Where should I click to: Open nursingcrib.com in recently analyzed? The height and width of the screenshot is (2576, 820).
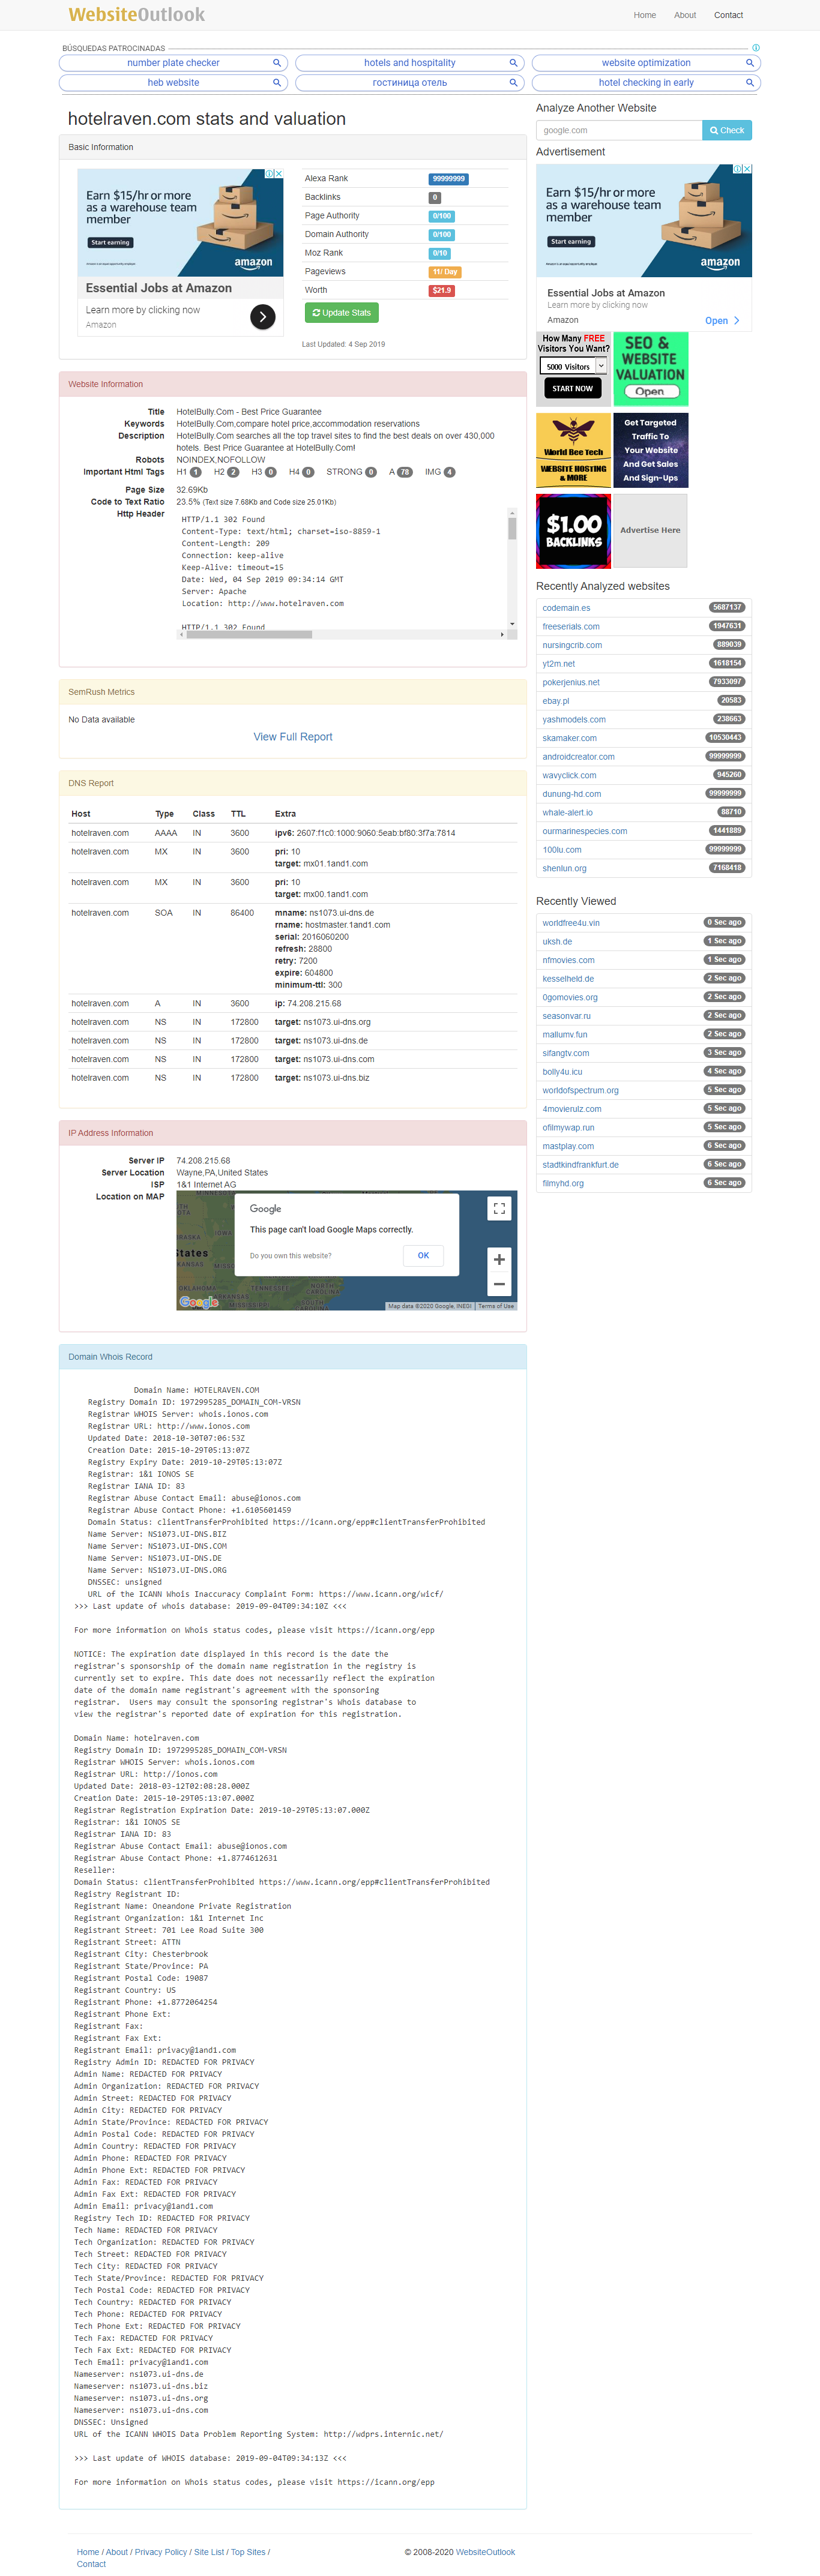pyautogui.click(x=572, y=645)
